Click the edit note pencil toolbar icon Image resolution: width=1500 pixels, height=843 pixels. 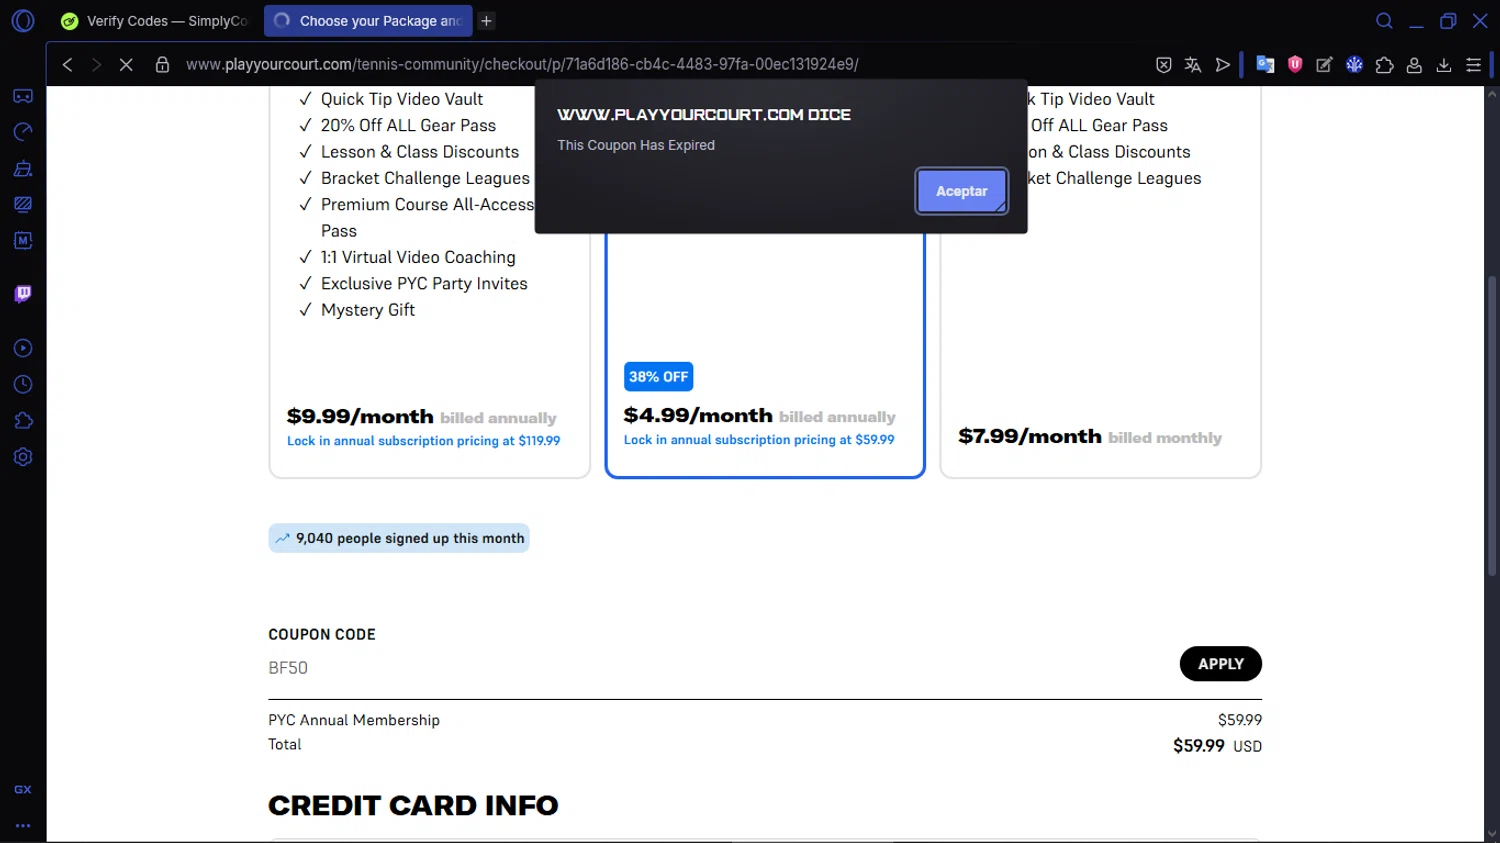click(x=1324, y=65)
